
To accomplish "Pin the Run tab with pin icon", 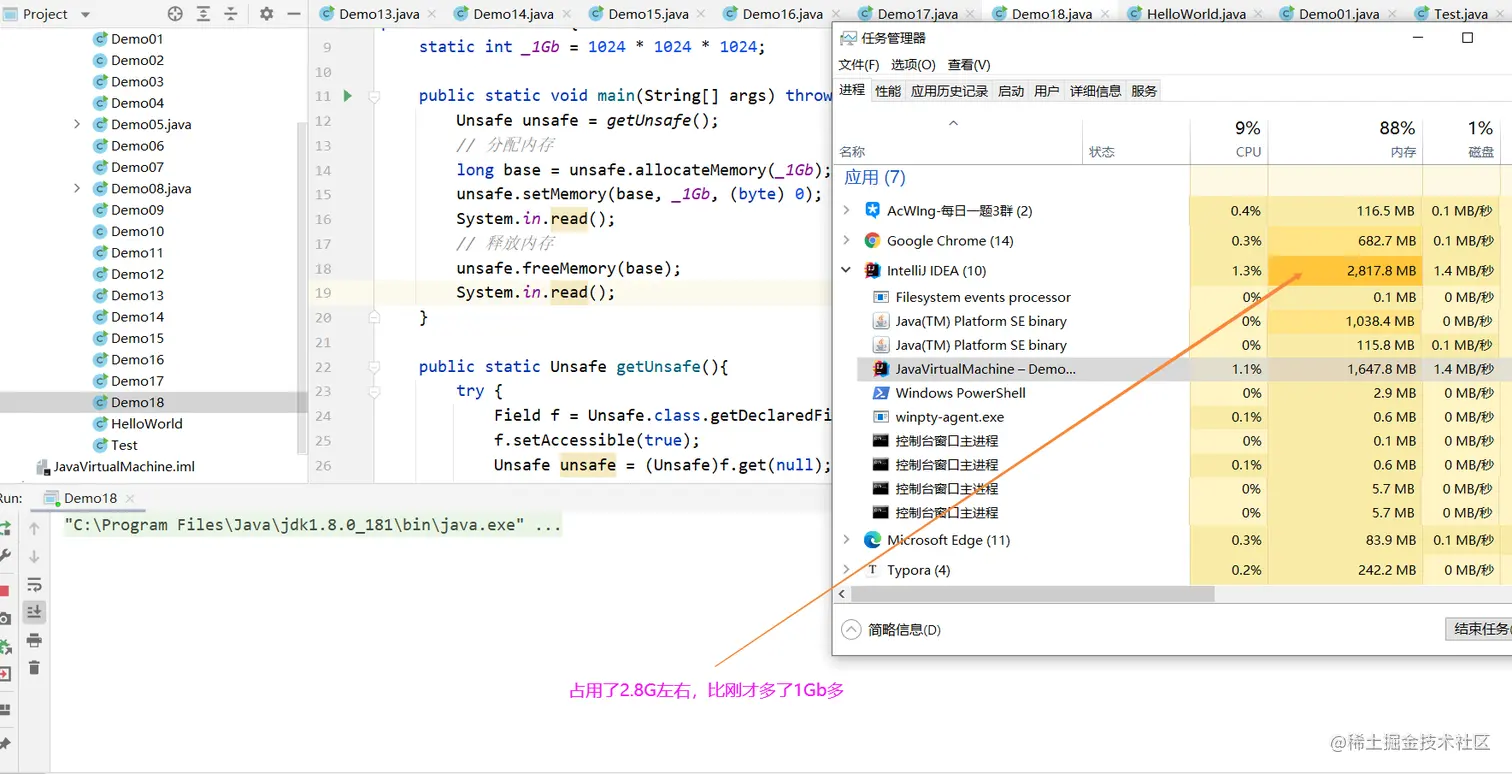I will (4, 744).
